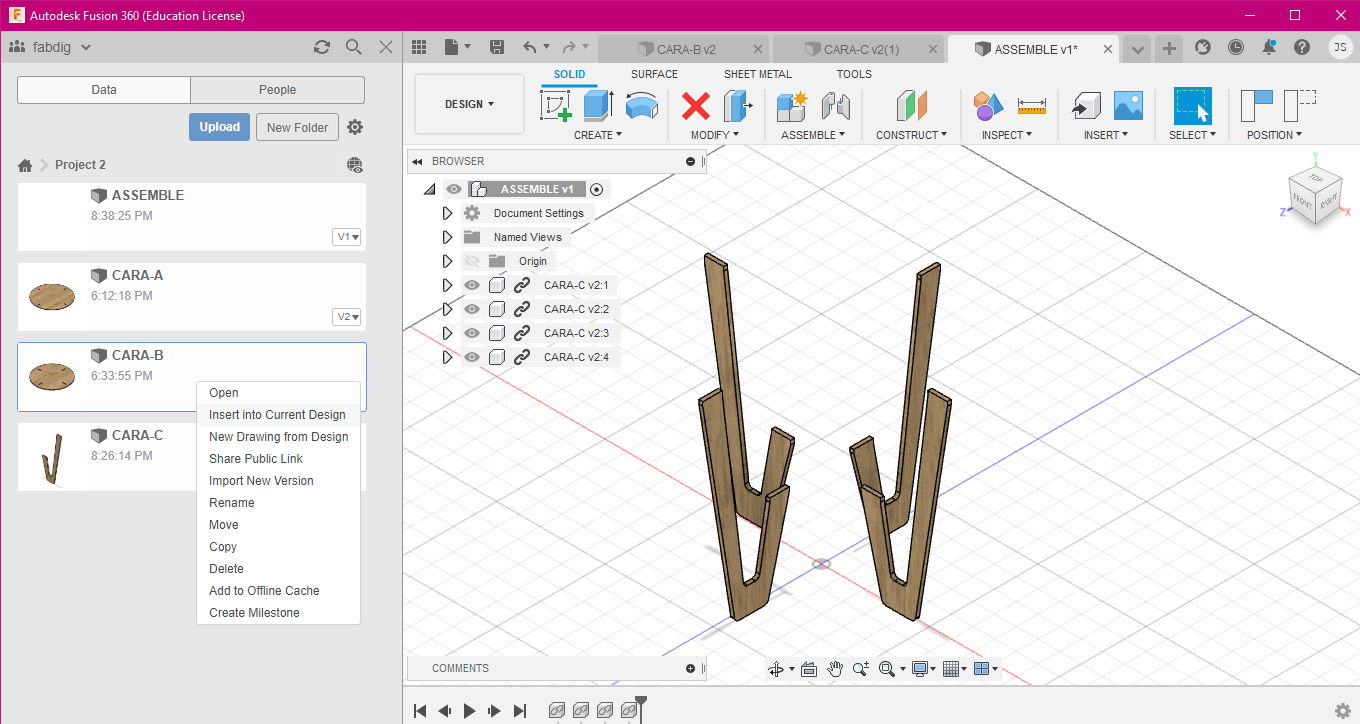Choose Insert into Current Design
This screenshot has height=724, width=1360.
click(x=278, y=415)
